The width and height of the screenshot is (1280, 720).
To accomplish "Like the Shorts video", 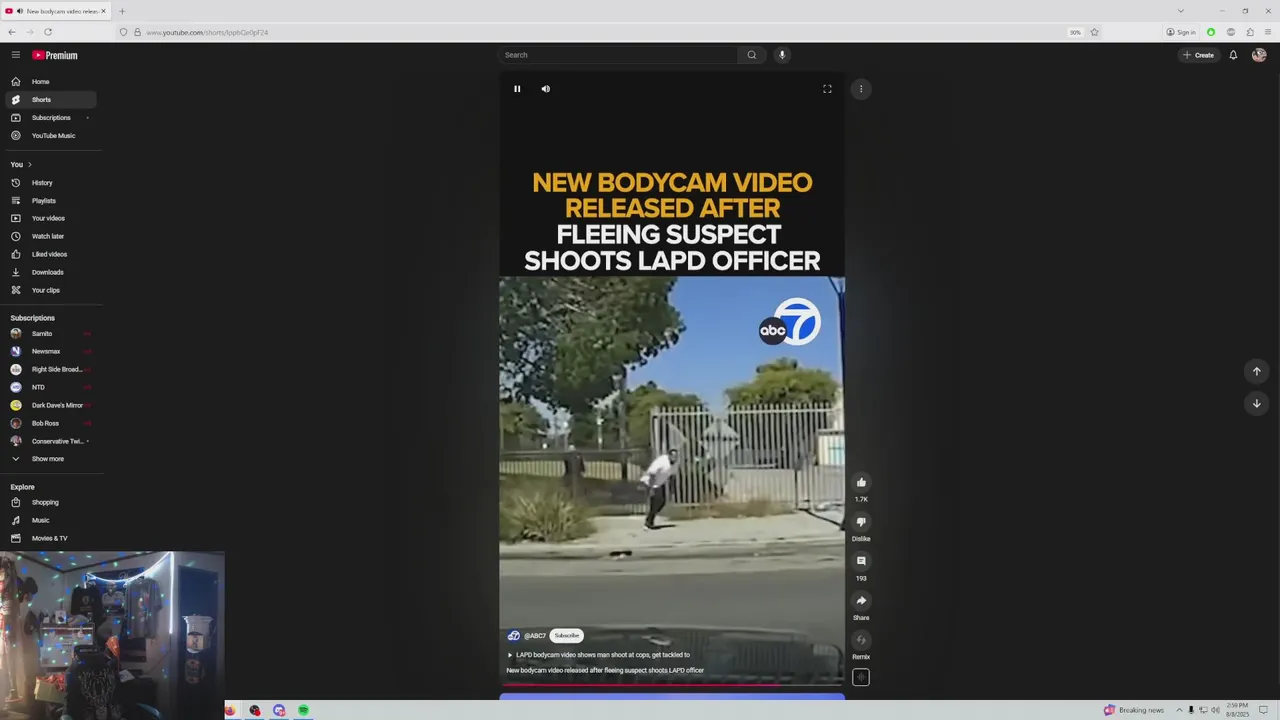I will click(x=861, y=482).
